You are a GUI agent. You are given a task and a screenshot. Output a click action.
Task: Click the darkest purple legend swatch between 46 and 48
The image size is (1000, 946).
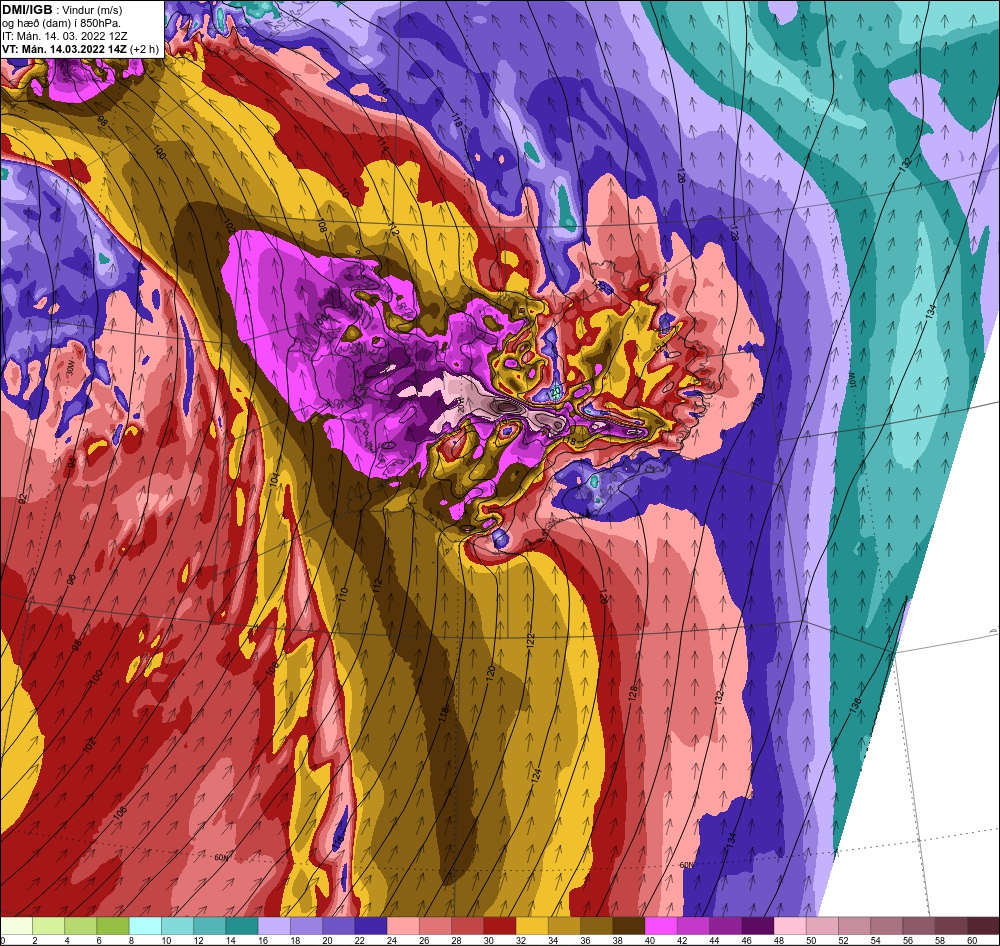pyautogui.click(x=758, y=926)
